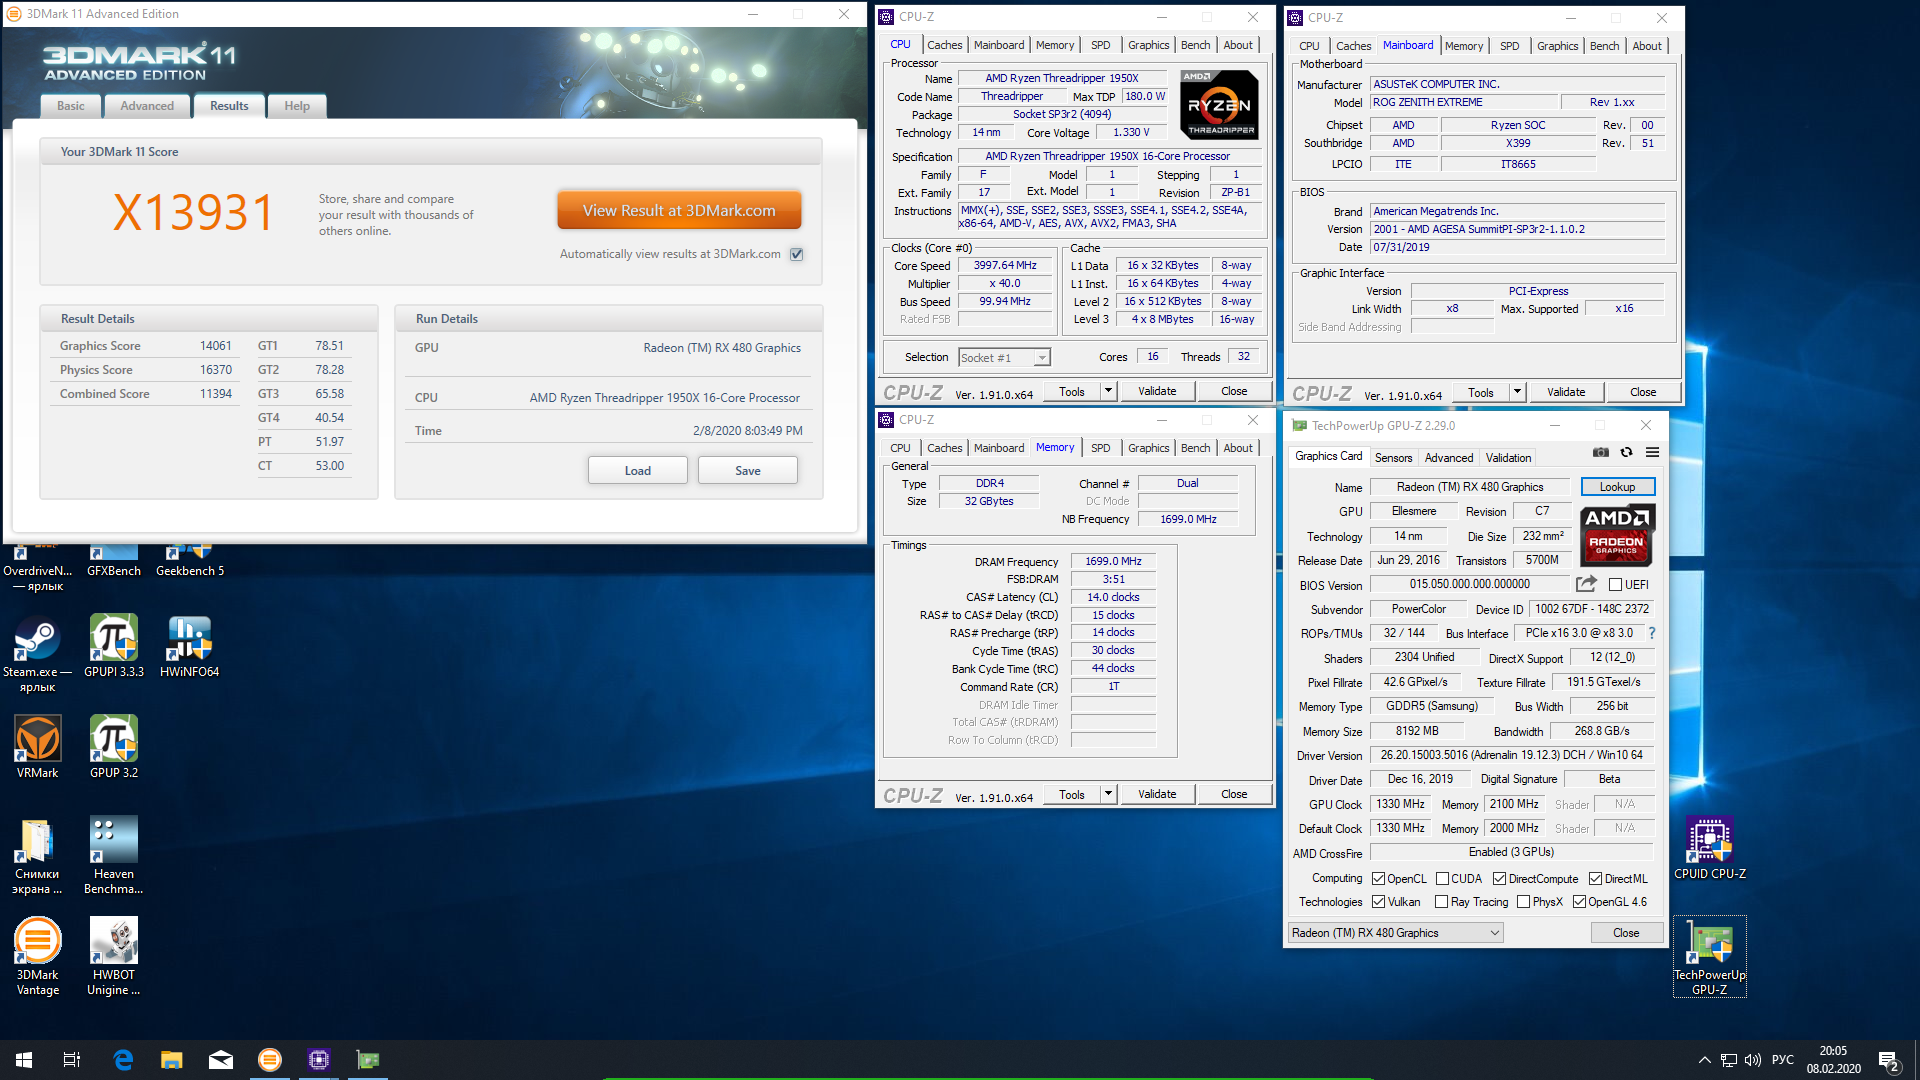The height and width of the screenshot is (1080, 1920).
Task: Click the system clock in taskbar
Action: 1833,1060
